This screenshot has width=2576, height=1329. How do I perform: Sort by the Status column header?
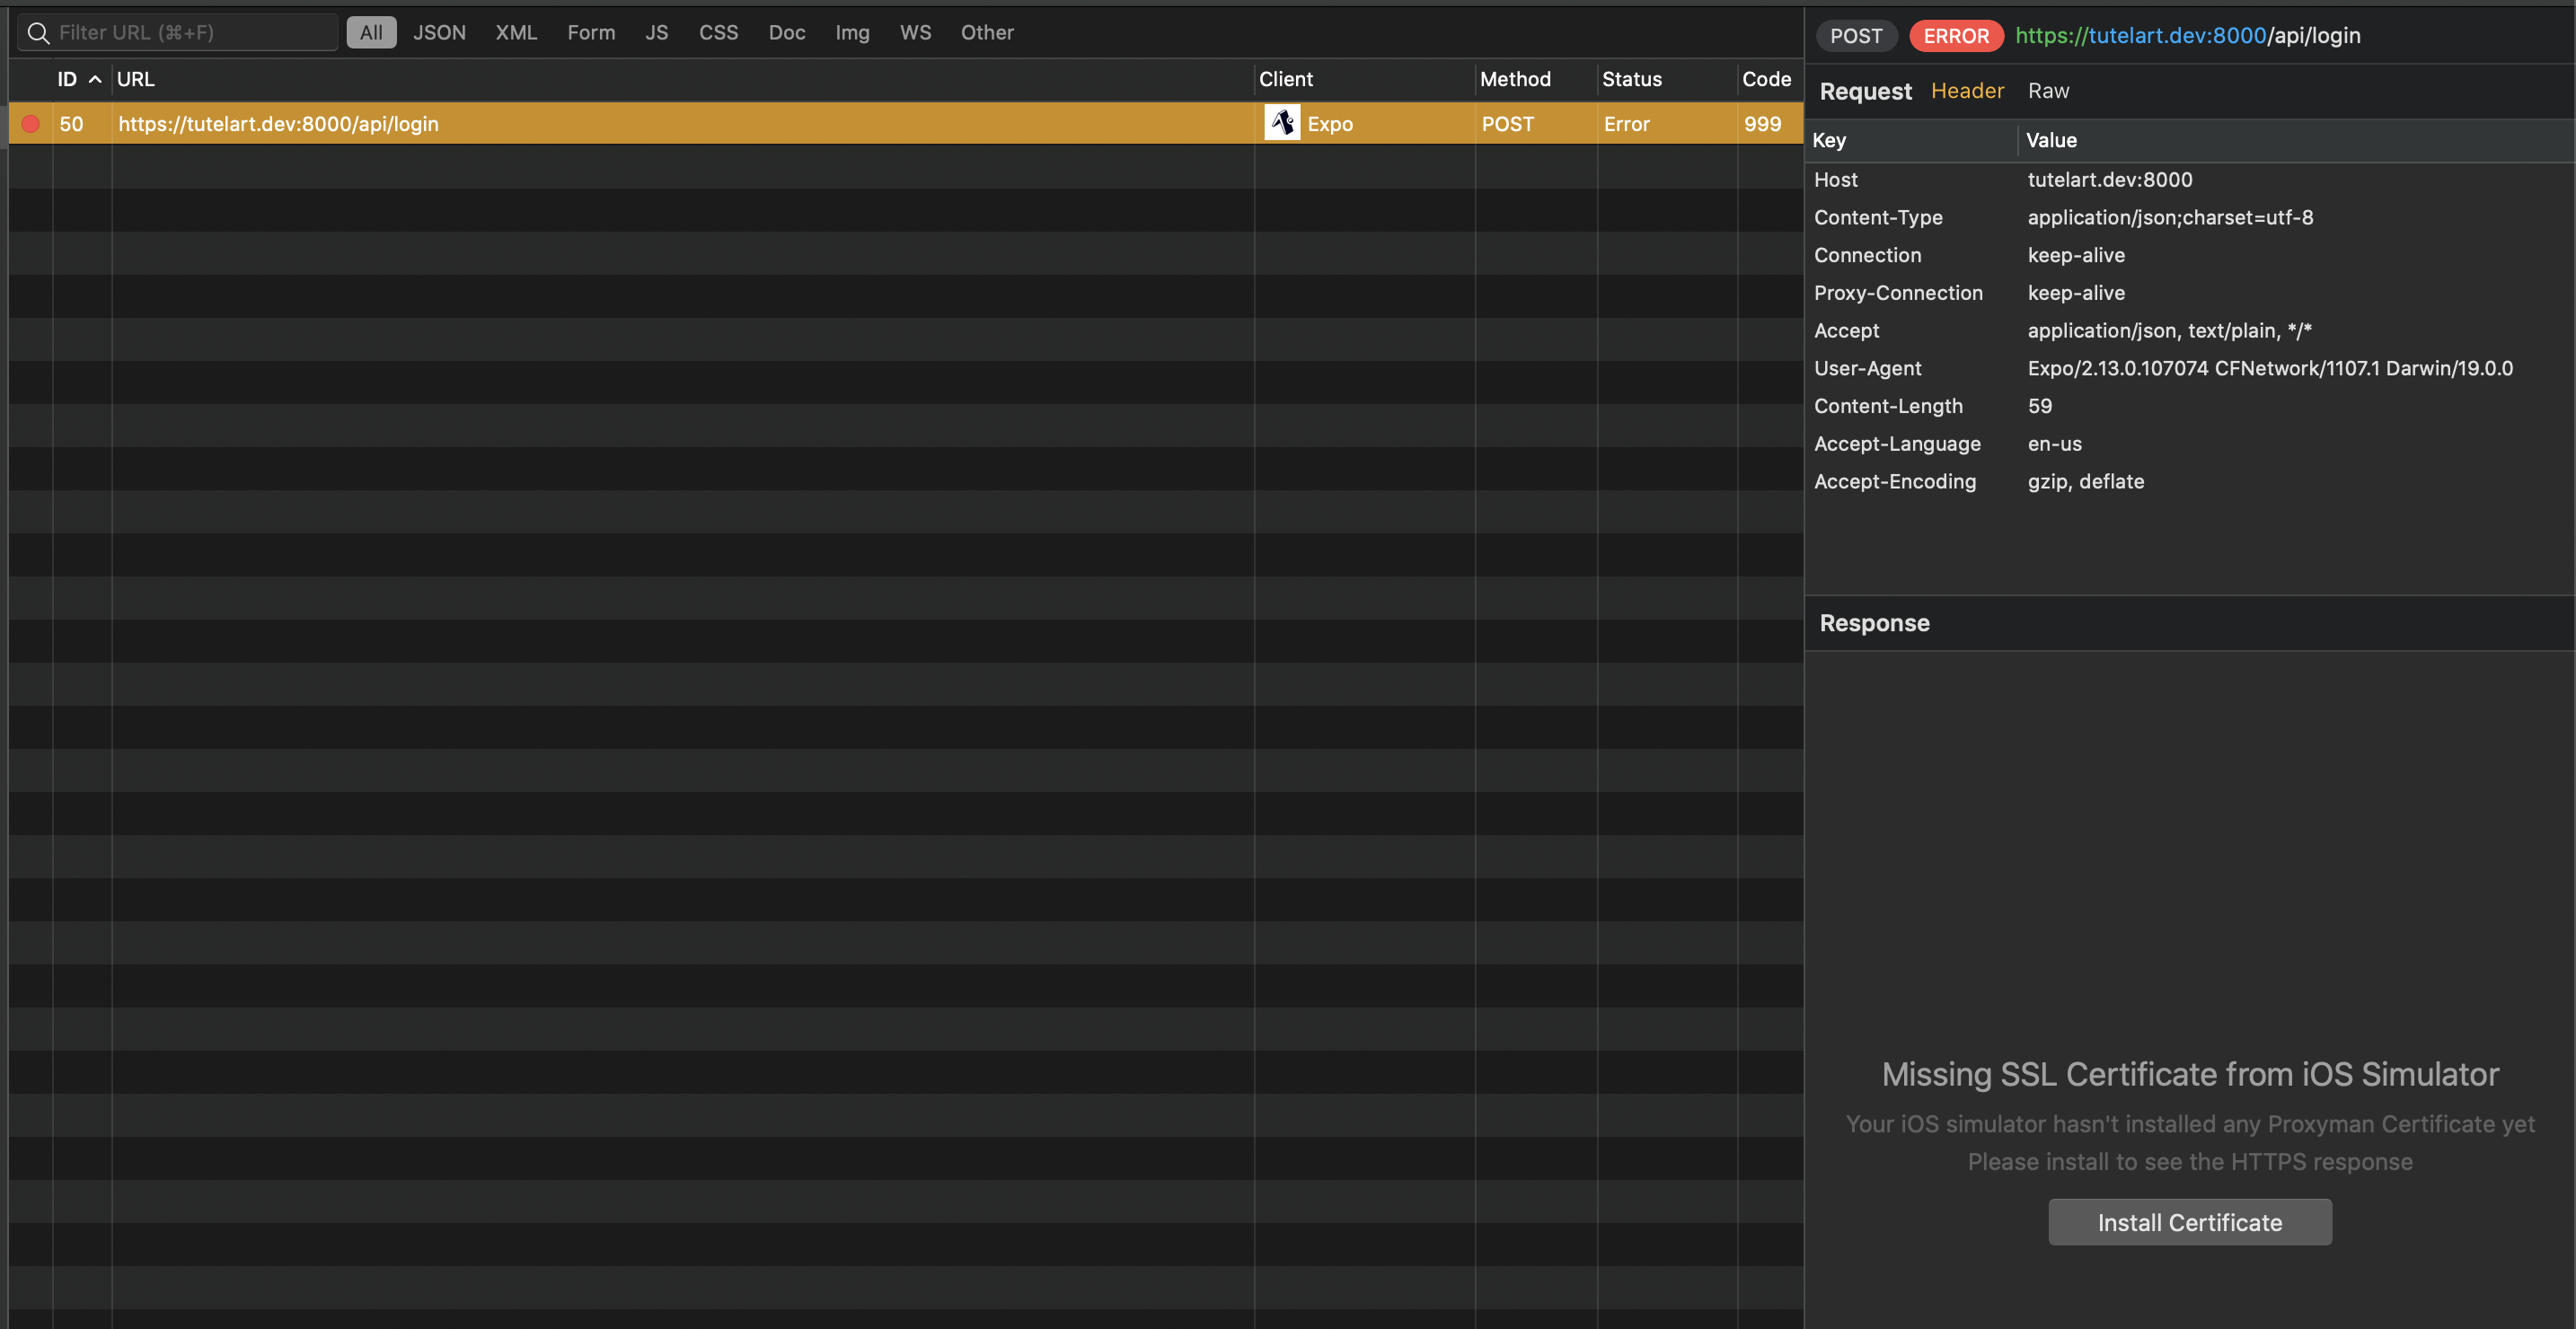click(1631, 79)
